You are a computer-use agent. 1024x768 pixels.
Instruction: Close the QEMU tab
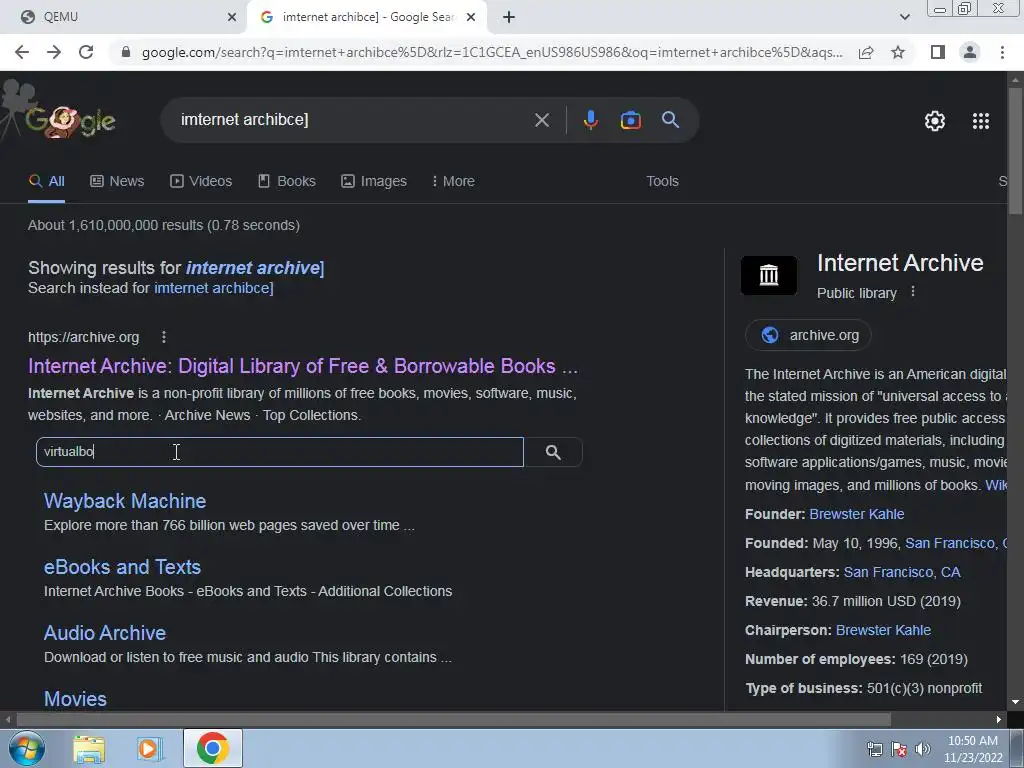click(232, 17)
